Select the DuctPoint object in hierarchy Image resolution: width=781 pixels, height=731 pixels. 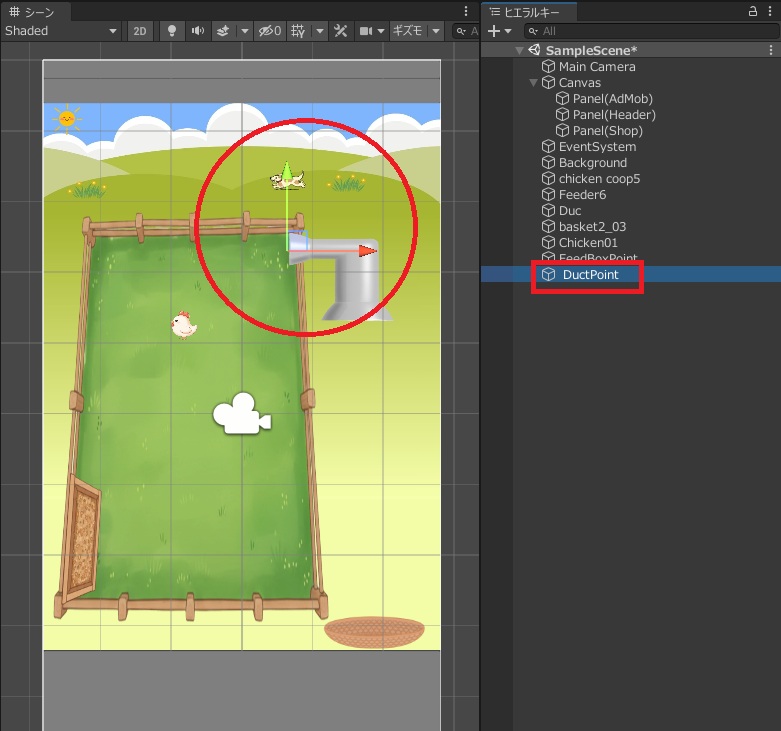(x=590, y=275)
